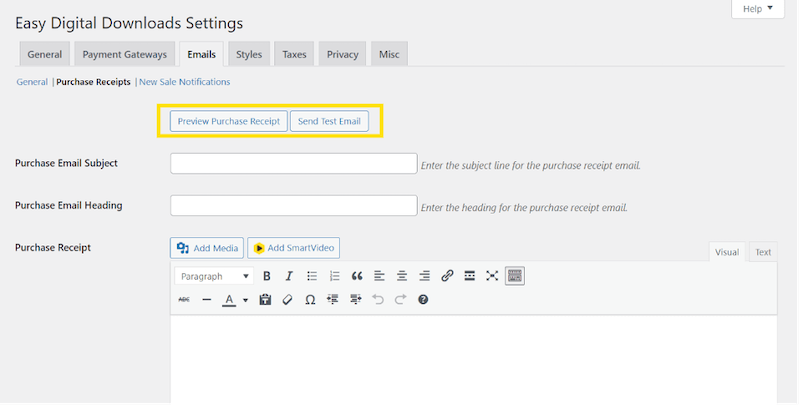This screenshot has width=800, height=405.
Task: Align text left
Action: tap(379, 276)
